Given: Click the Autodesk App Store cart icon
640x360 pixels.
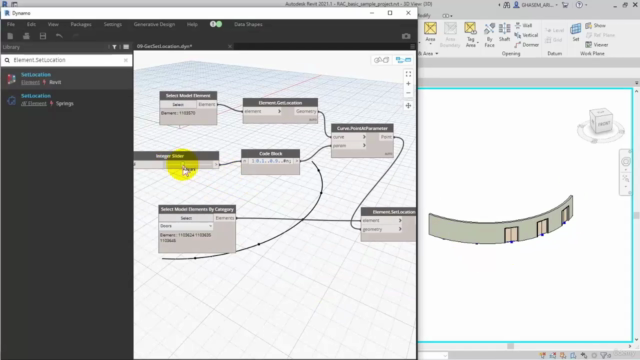Looking at the screenshot, I should [565, 5].
